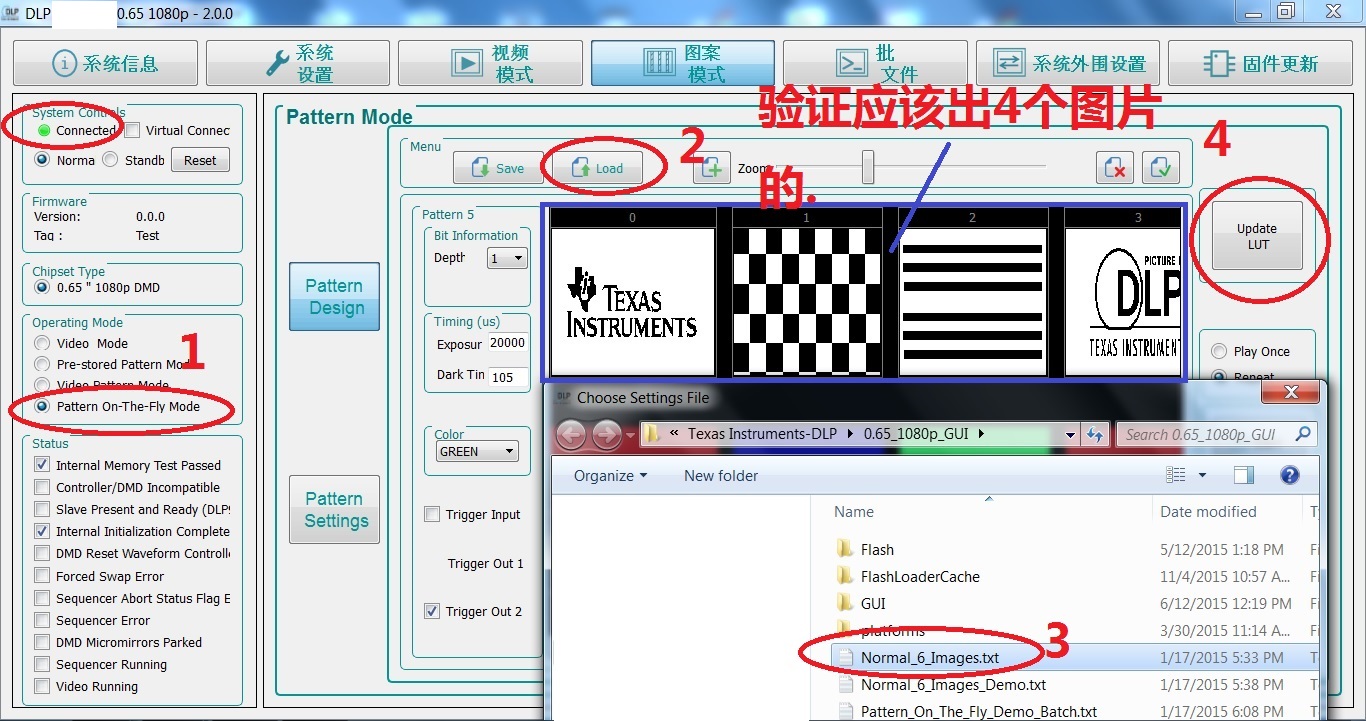Toggle the Sequencer Running checkbox

click(42, 664)
